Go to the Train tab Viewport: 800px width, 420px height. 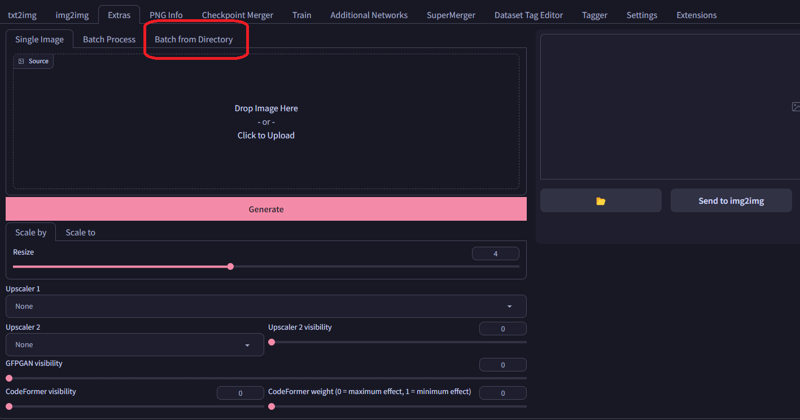(x=302, y=15)
